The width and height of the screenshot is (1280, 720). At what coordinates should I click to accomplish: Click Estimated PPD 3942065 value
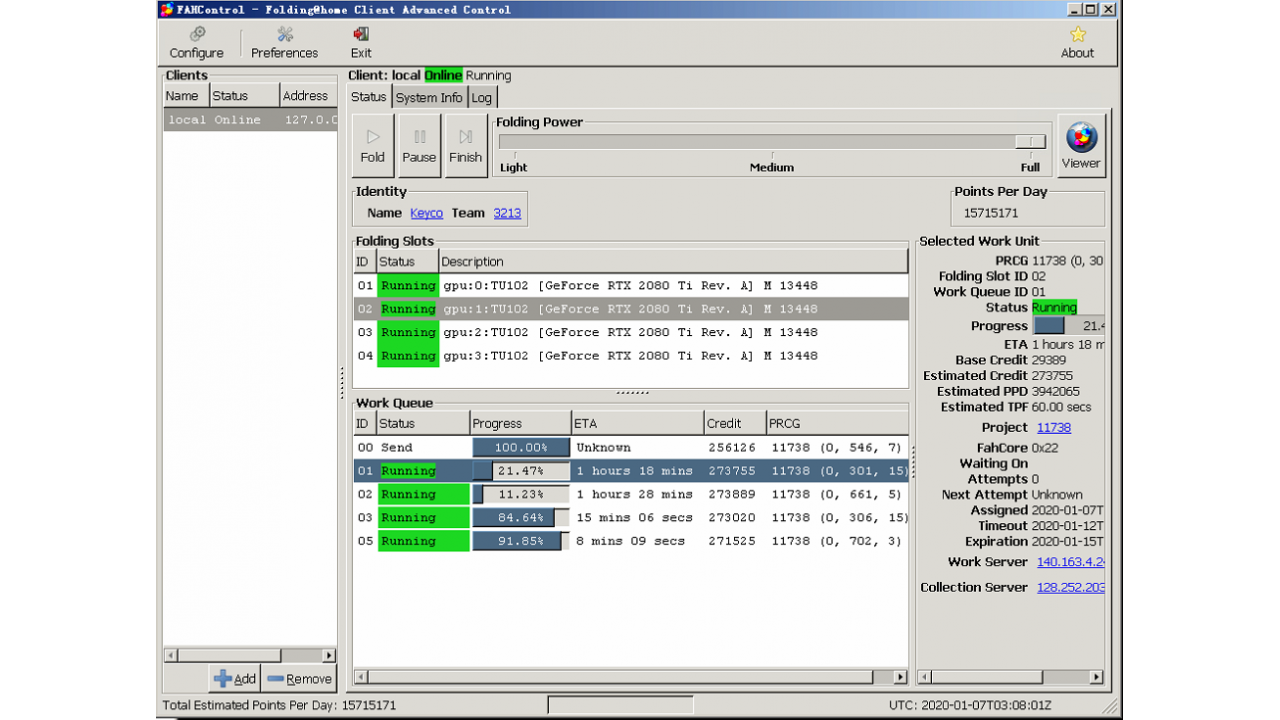[1056, 391]
